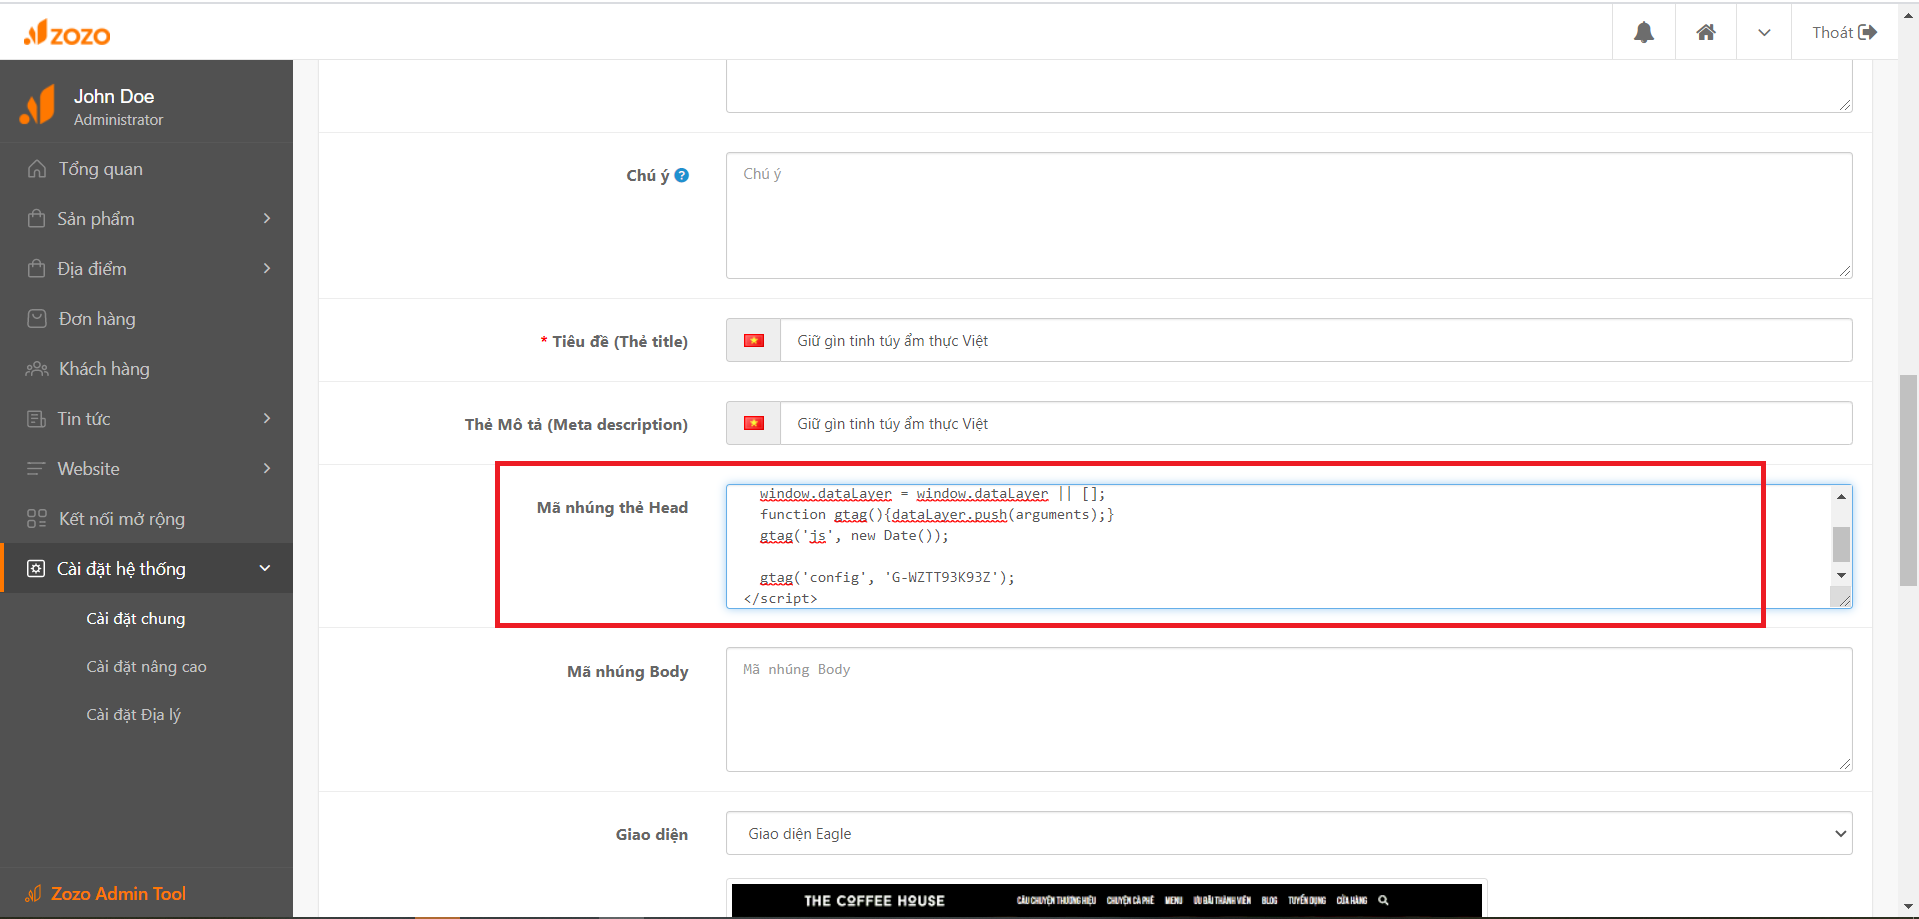Click the John Doe profile avatar icon

(x=37, y=105)
